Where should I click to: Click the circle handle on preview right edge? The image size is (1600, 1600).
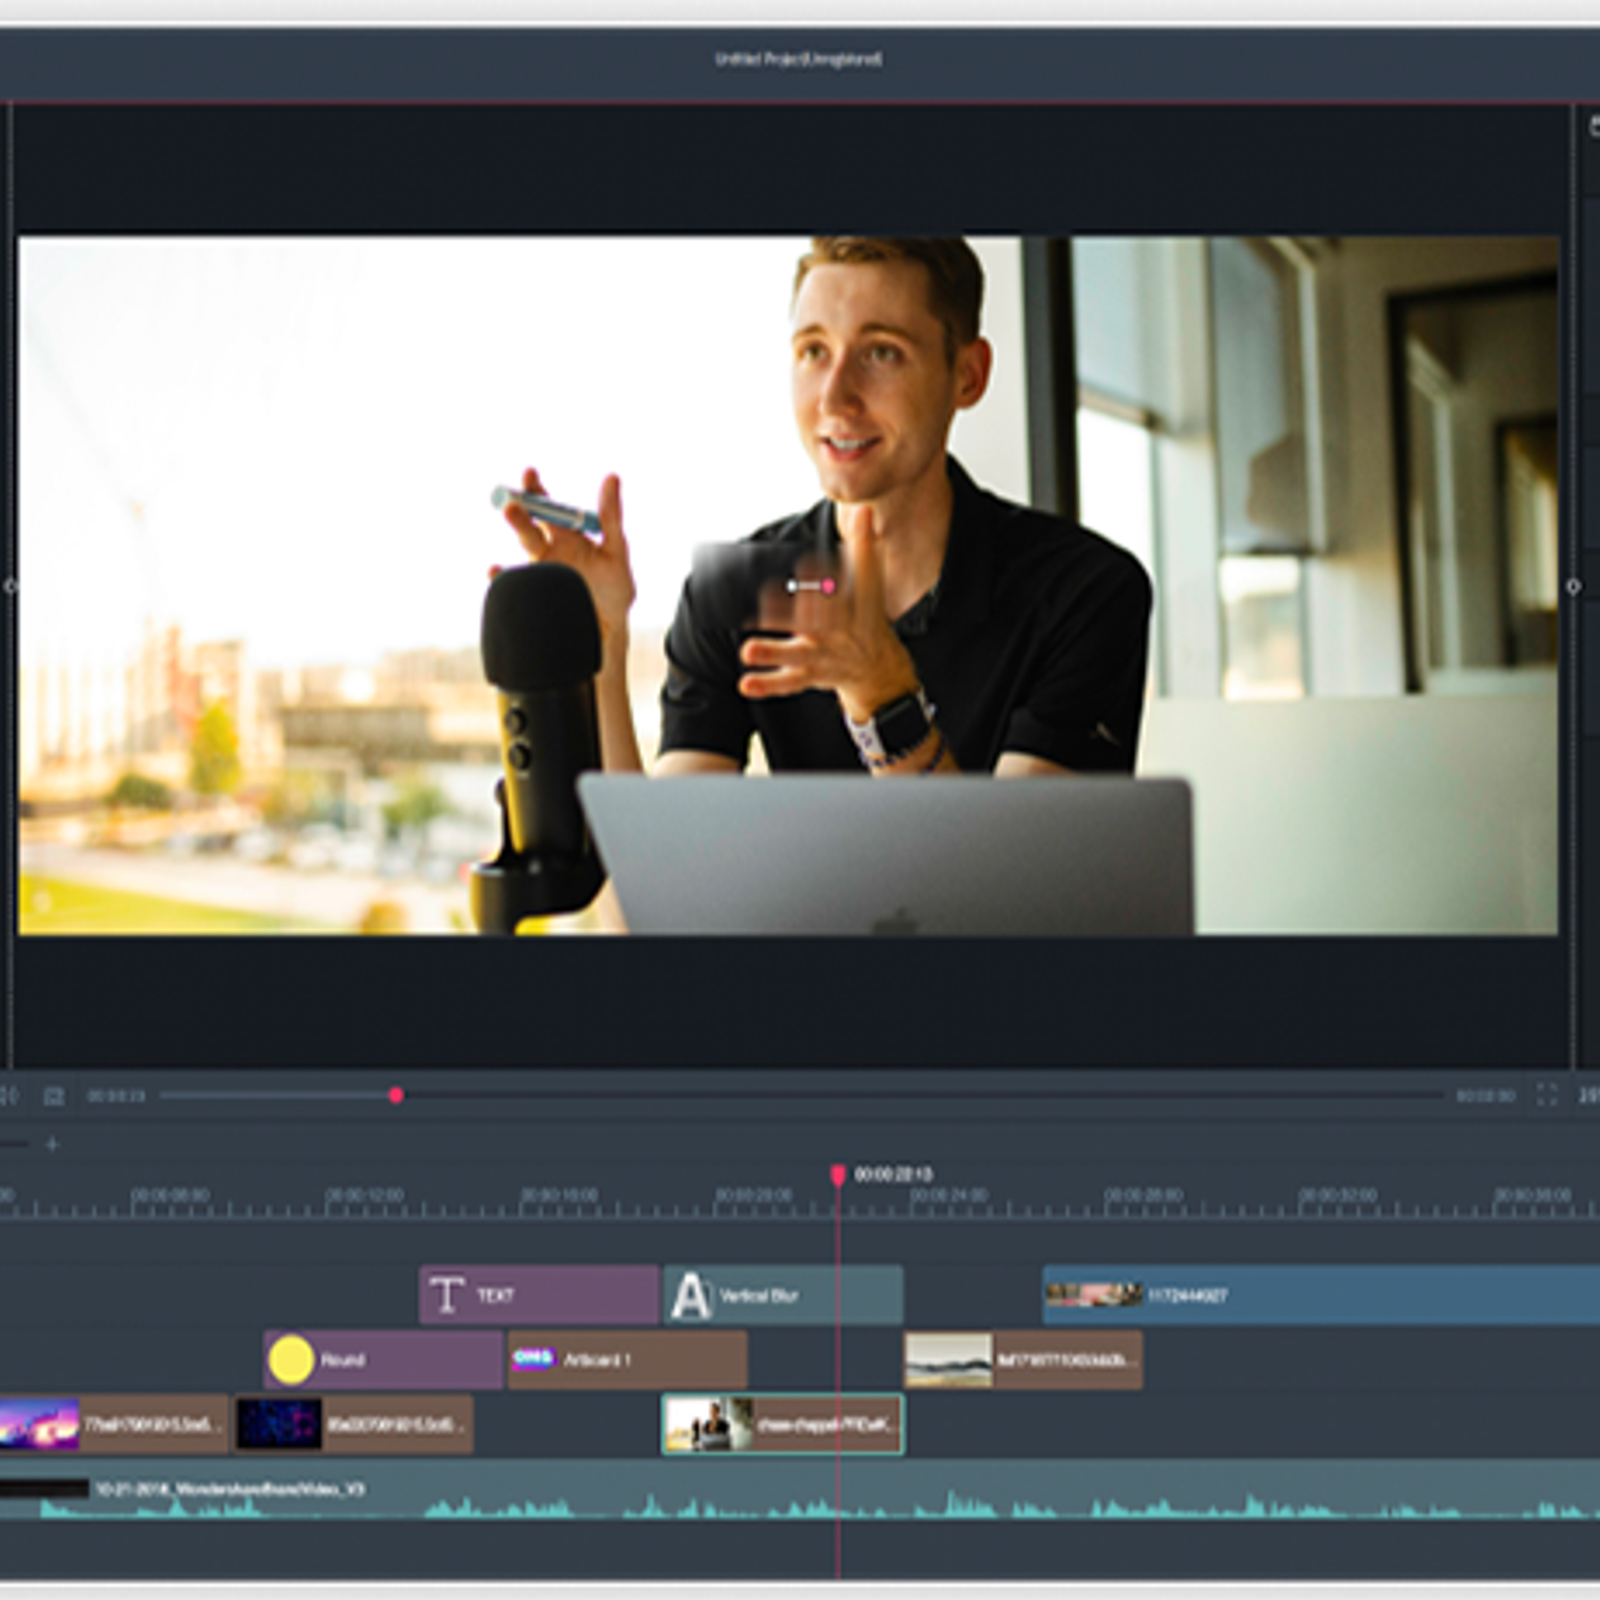click(1573, 587)
